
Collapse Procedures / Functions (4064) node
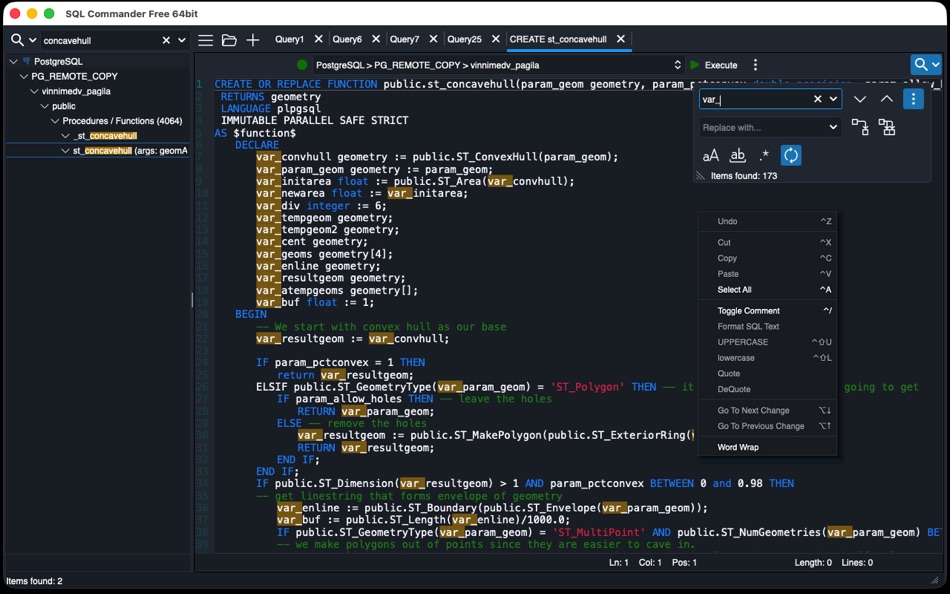[x=55, y=121]
